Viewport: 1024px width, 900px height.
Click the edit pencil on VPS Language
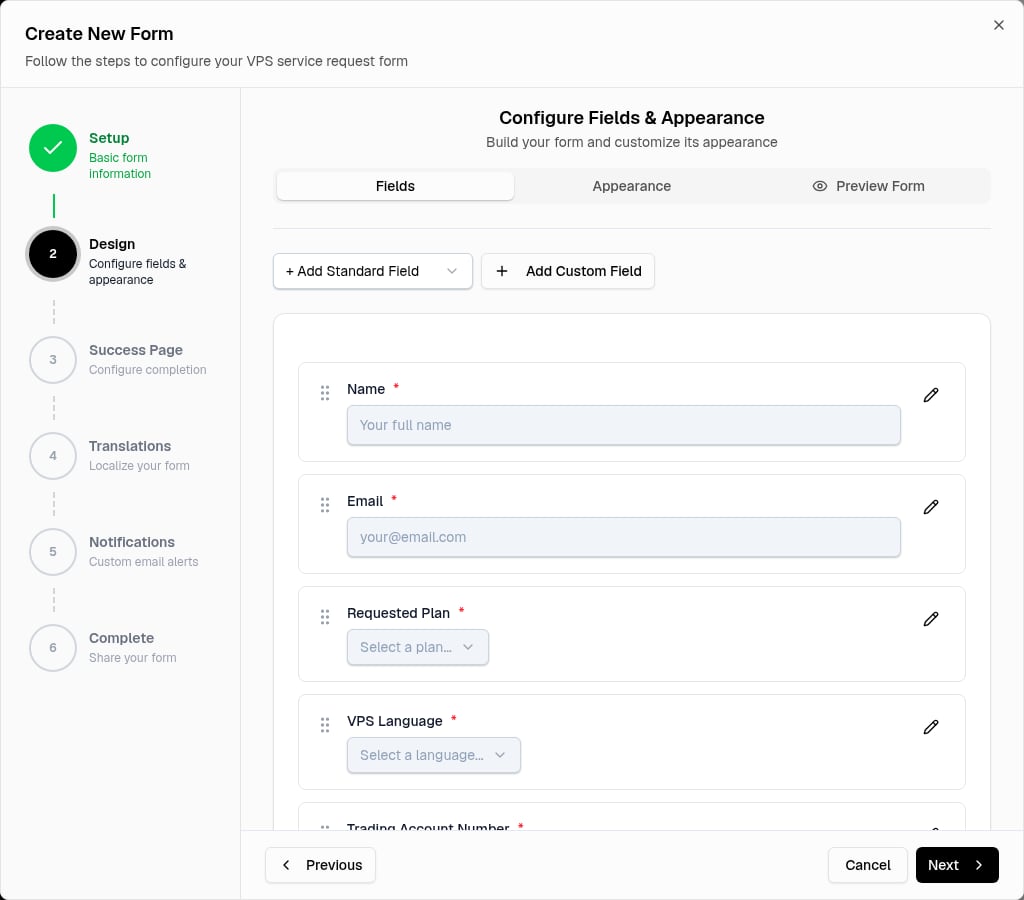pyautogui.click(x=931, y=727)
